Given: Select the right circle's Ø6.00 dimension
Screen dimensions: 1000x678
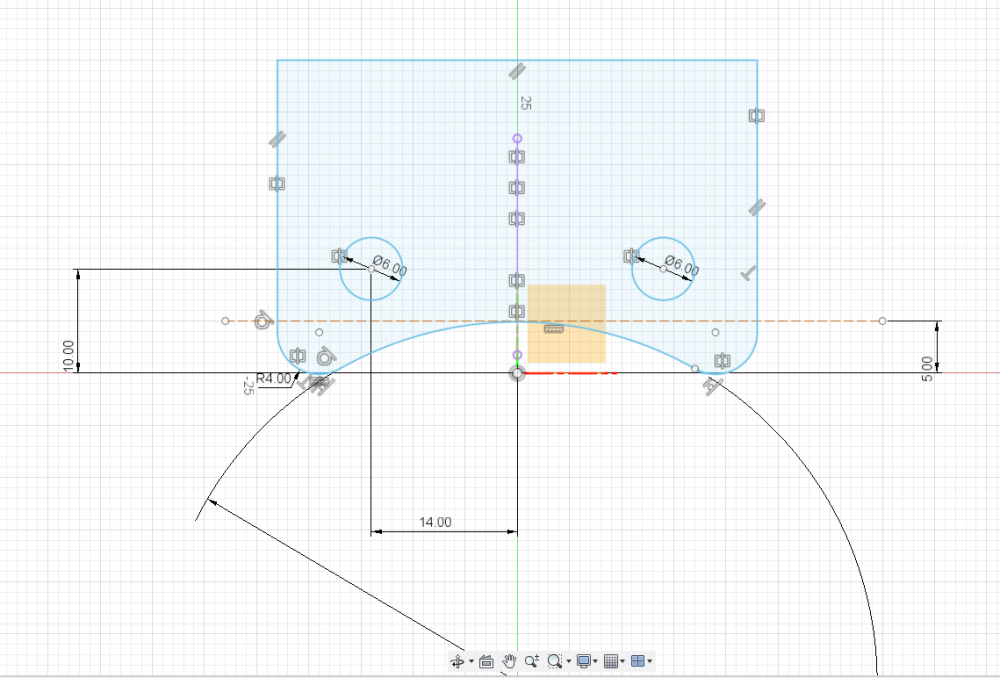Looking at the screenshot, I should coord(682,265).
